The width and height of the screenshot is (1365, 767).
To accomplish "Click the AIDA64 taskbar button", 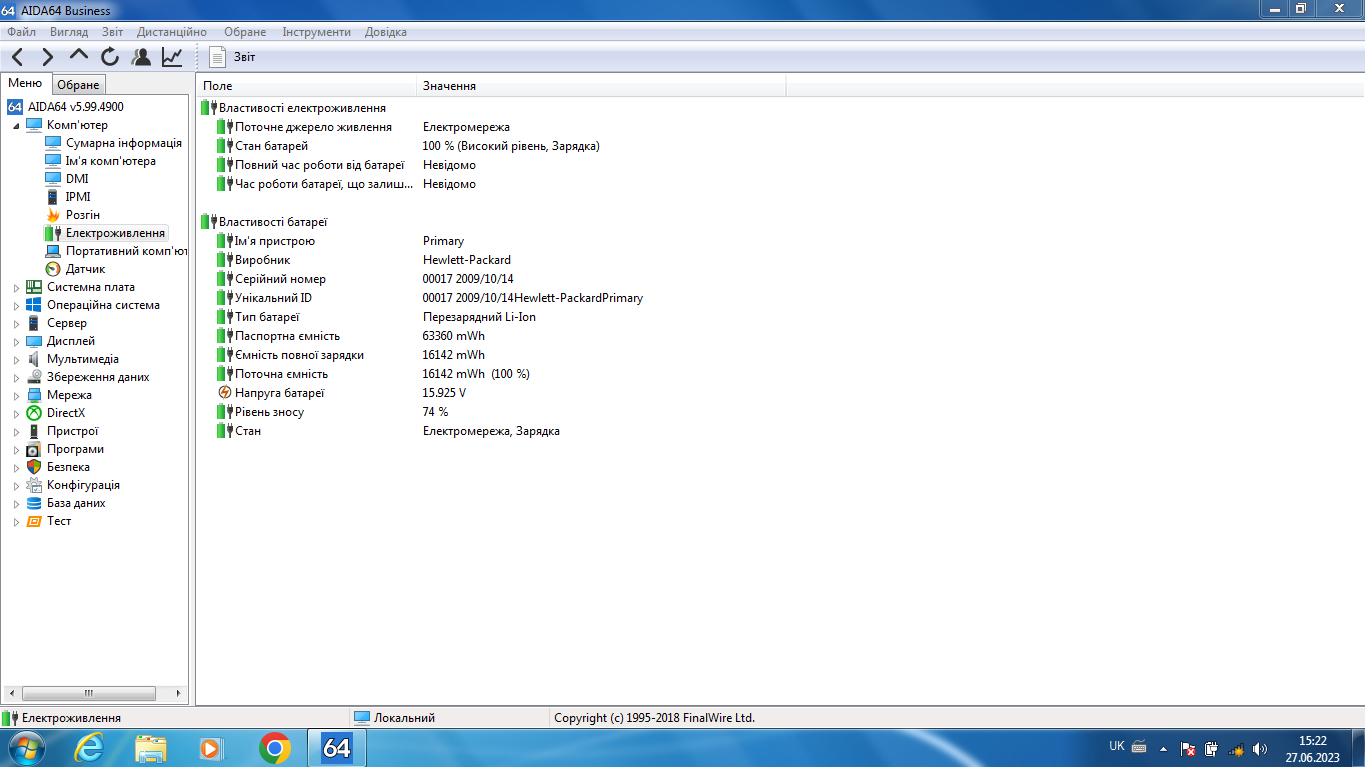I will (337, 748).
